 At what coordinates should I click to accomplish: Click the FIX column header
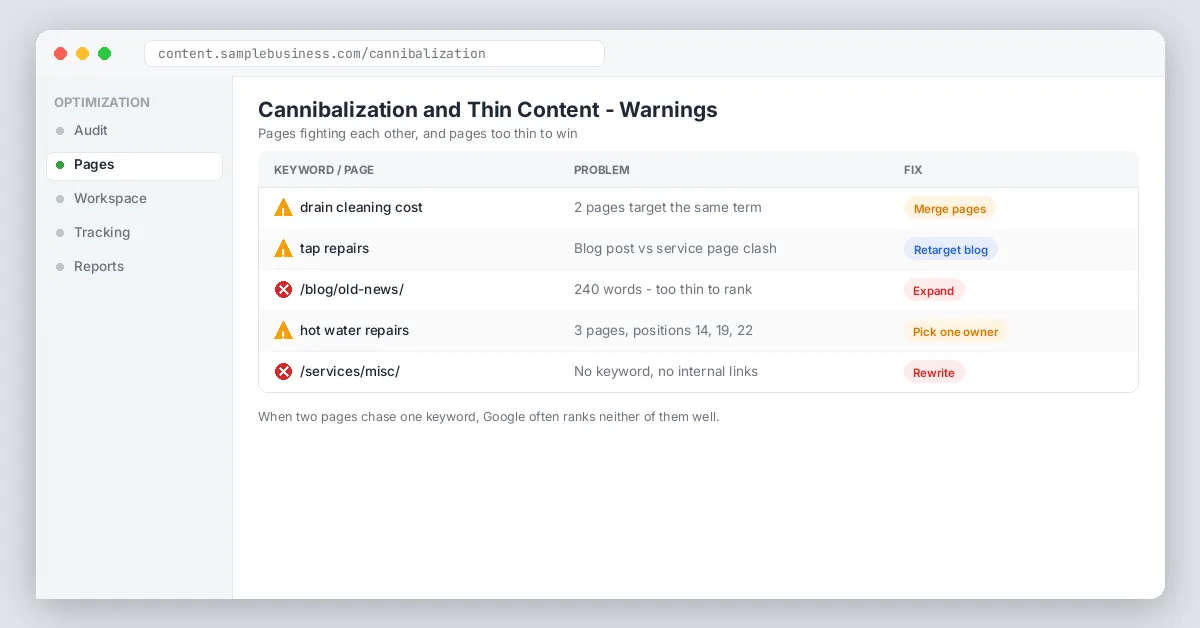[x=913, y=171]
